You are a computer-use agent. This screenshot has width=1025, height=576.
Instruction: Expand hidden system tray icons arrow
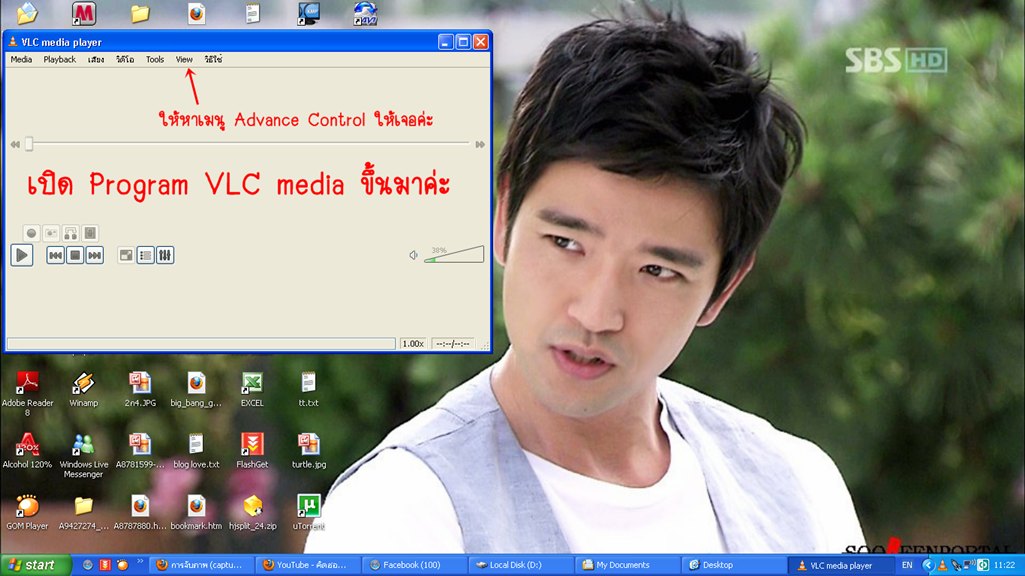pyautogui.click(x=927, y=565)
